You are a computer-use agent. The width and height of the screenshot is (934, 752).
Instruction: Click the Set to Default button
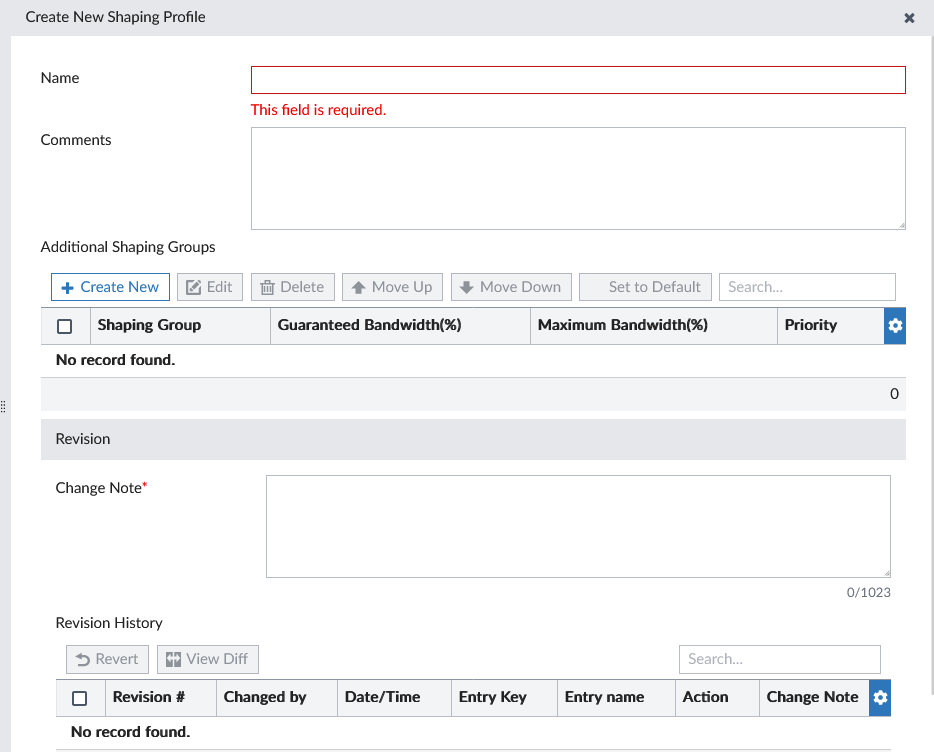point(645,287)
